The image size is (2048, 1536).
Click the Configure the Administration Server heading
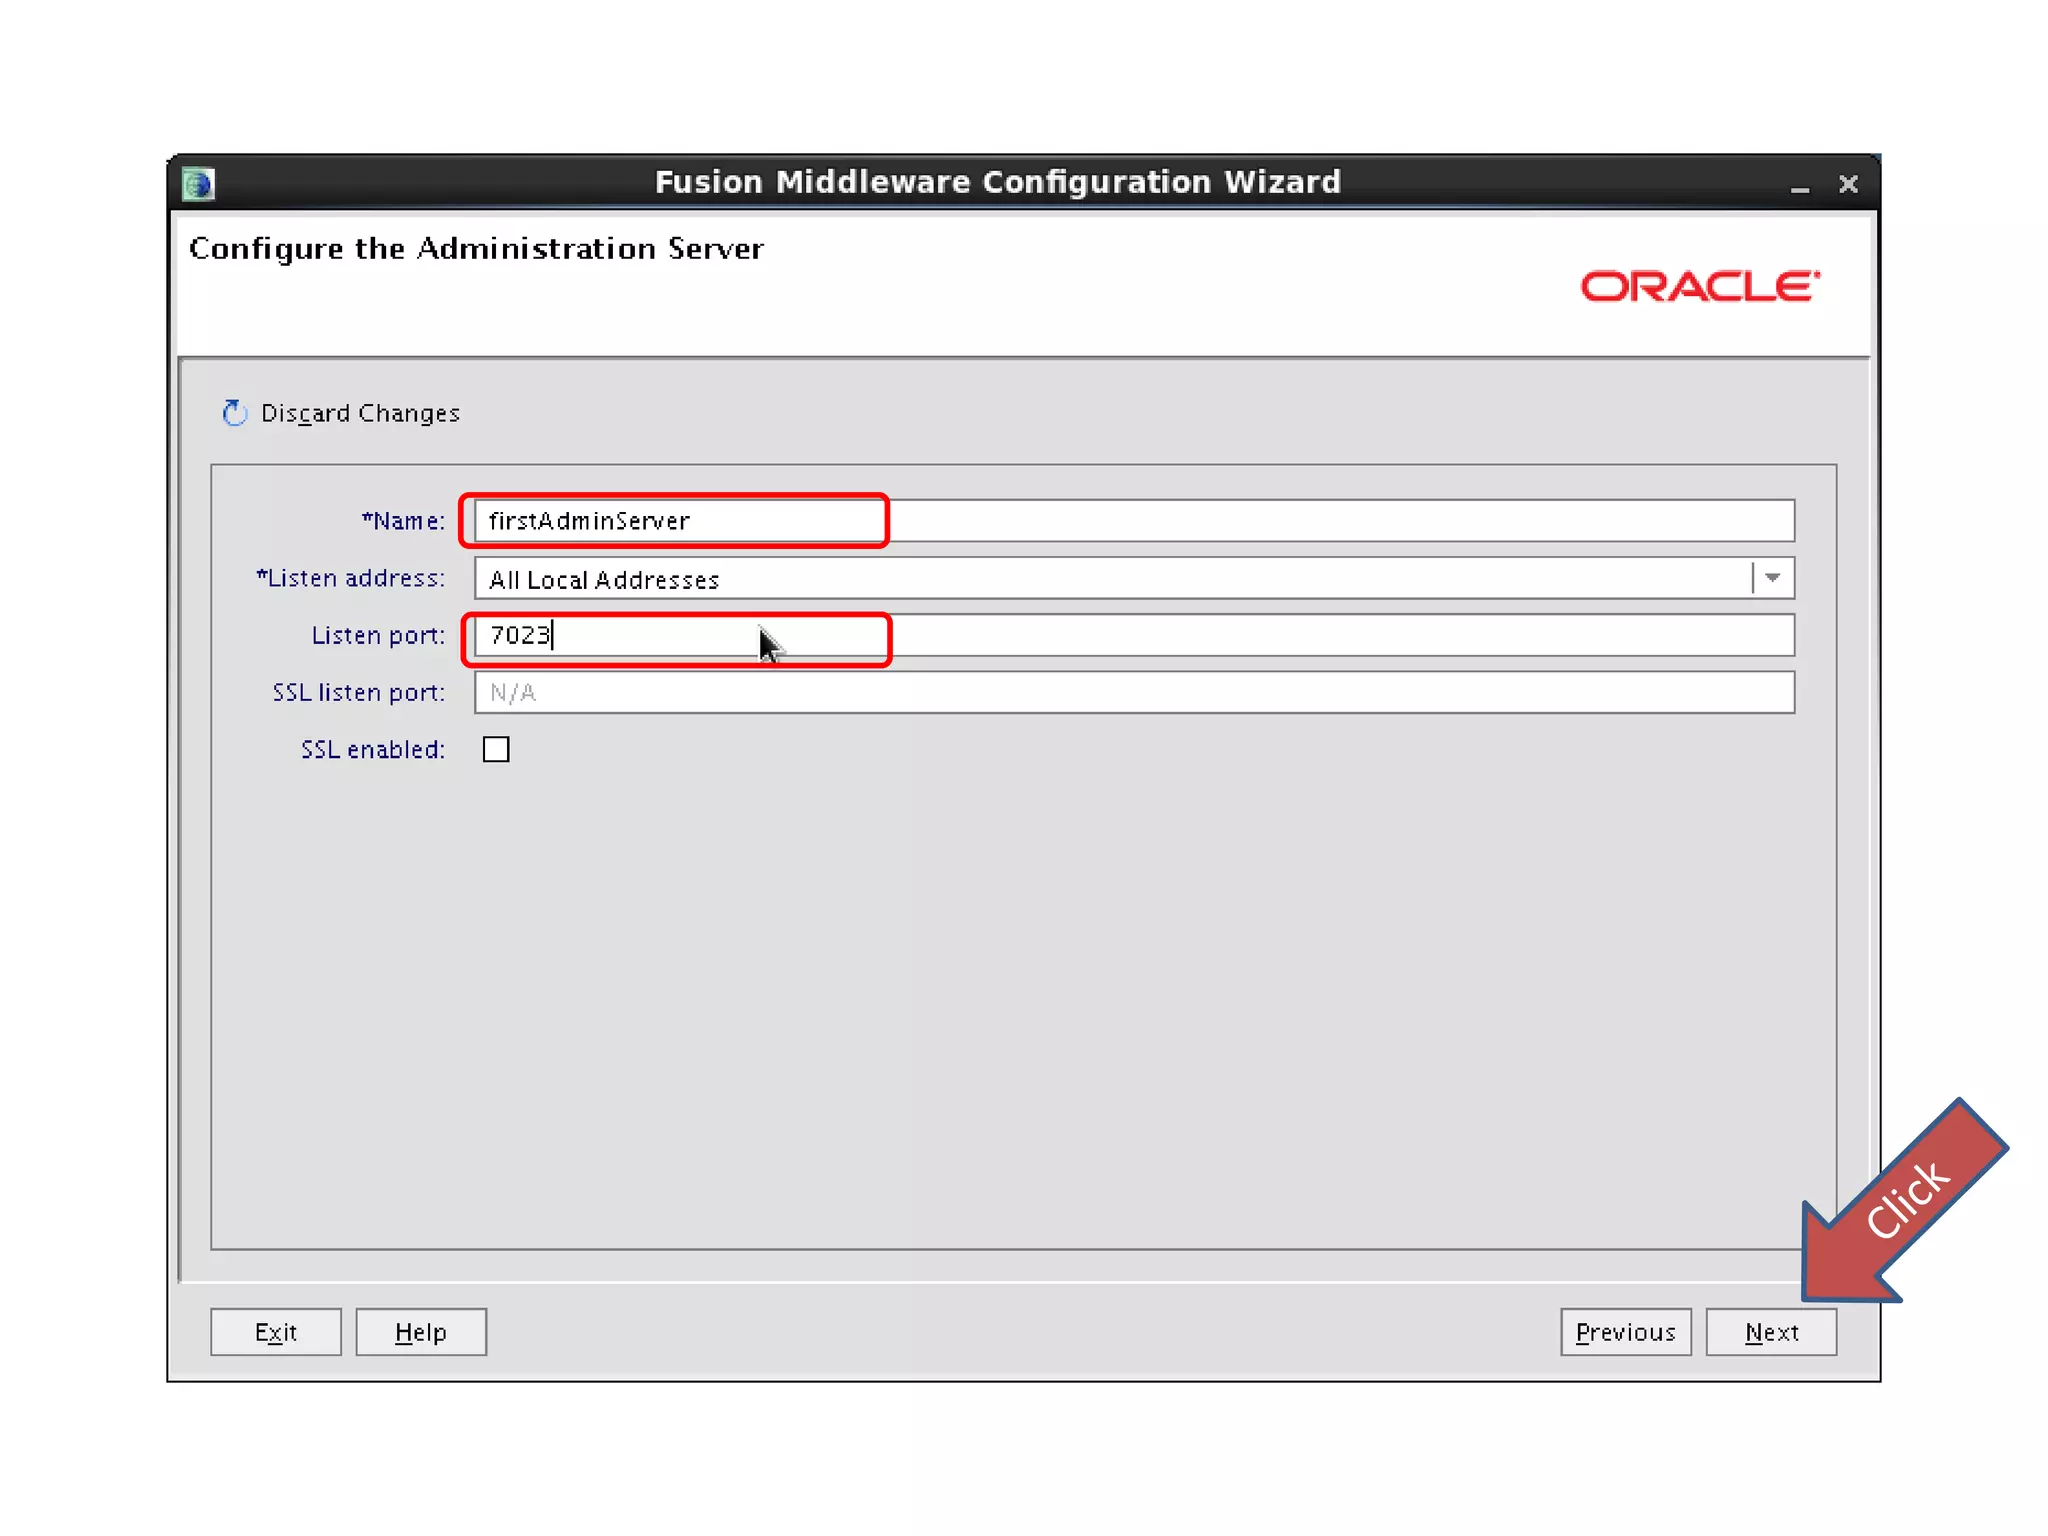click(x=476, y=248)
